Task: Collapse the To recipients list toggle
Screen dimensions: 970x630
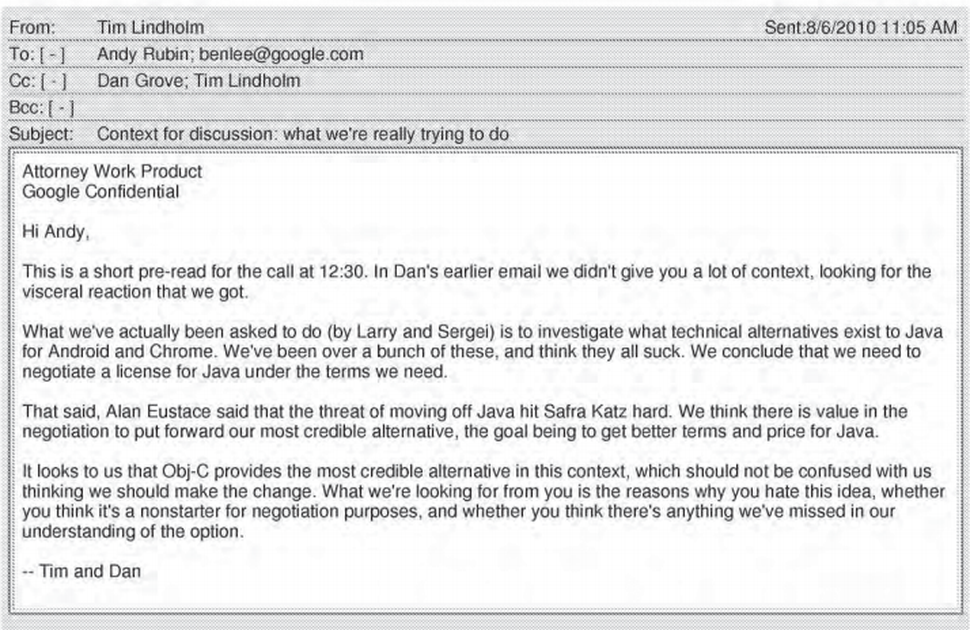Action: 53,54
